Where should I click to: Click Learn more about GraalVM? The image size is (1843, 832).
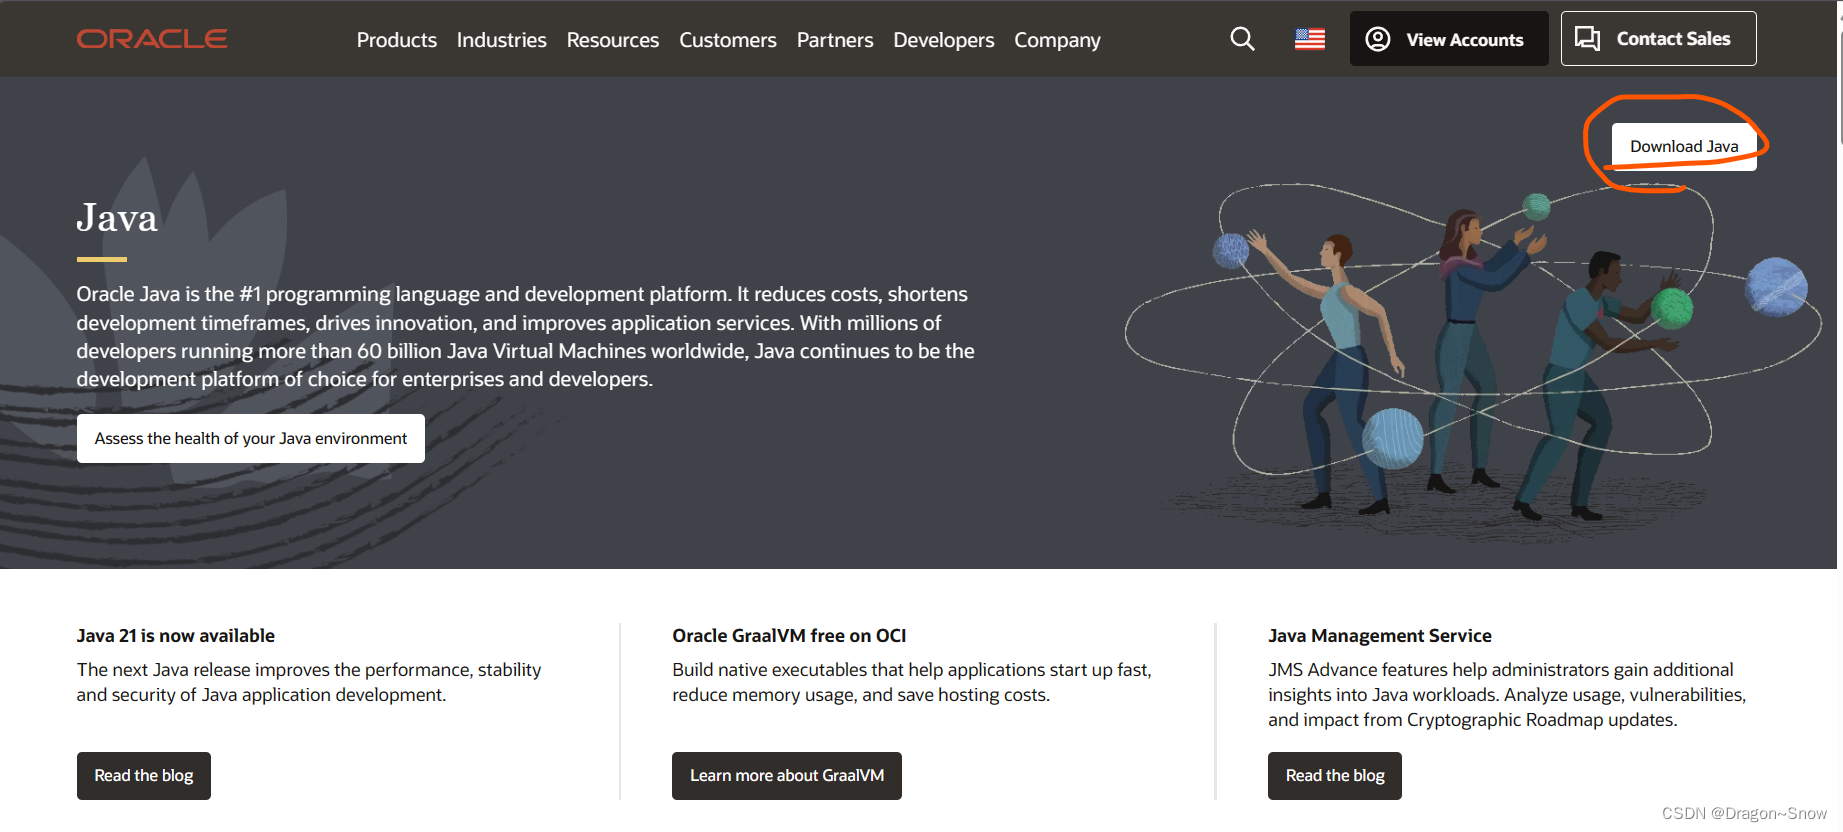787,776
